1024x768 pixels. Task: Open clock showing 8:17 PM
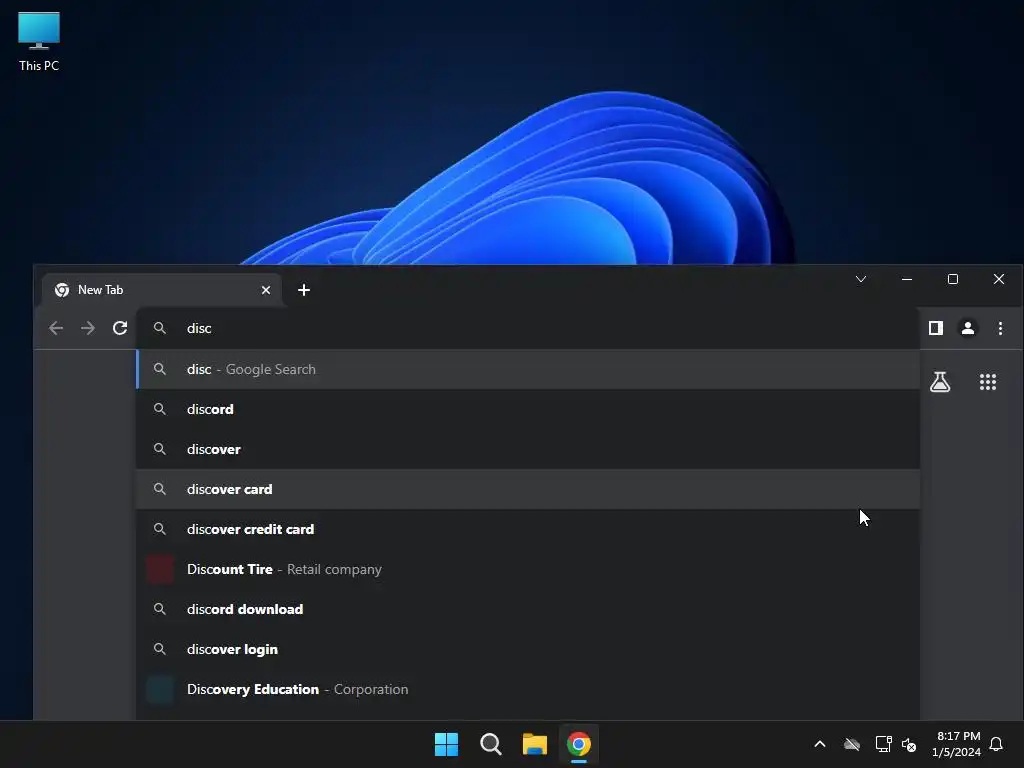tap(957, 744)
